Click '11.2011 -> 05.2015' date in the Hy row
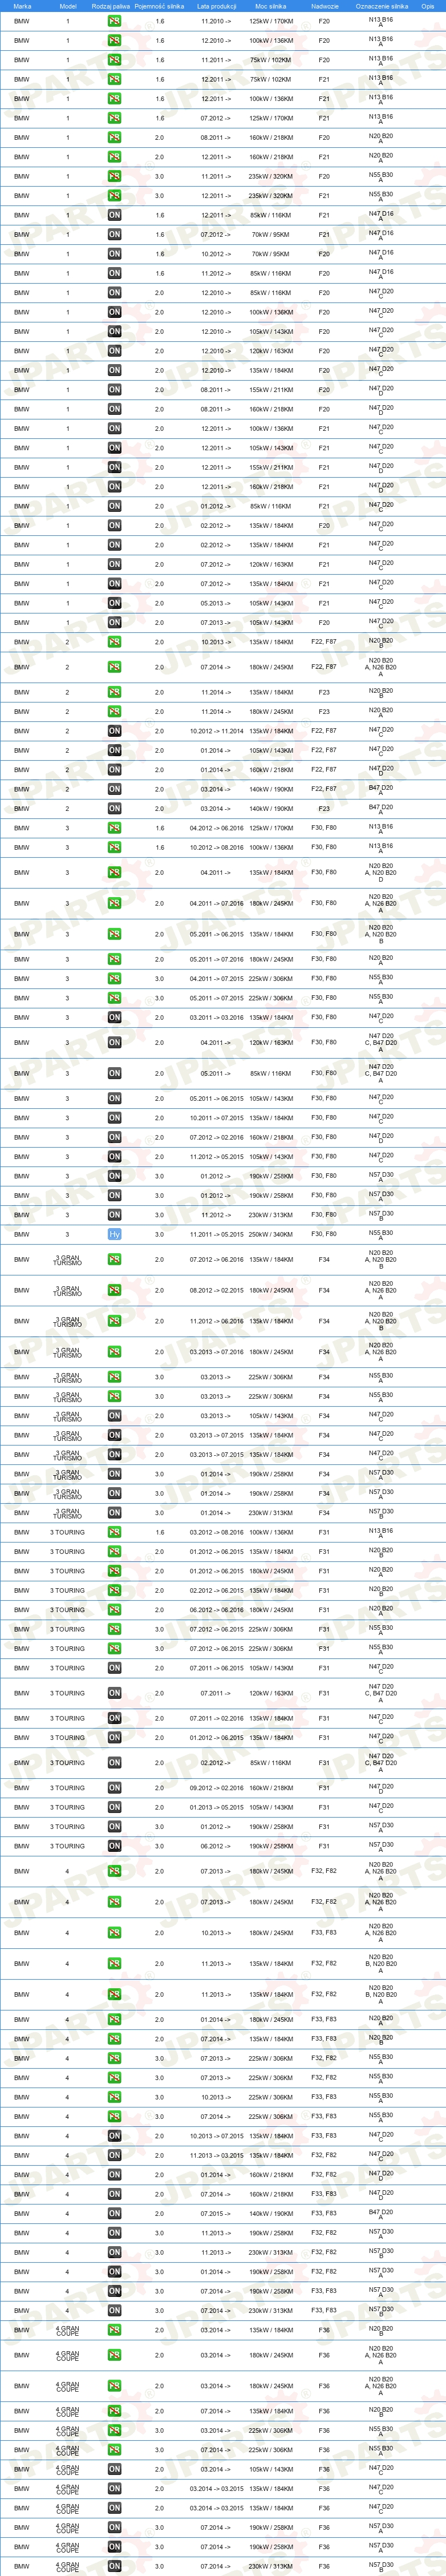This screenshot has width=446, height=2576. pyautogui.click(x=217, y=1234)
